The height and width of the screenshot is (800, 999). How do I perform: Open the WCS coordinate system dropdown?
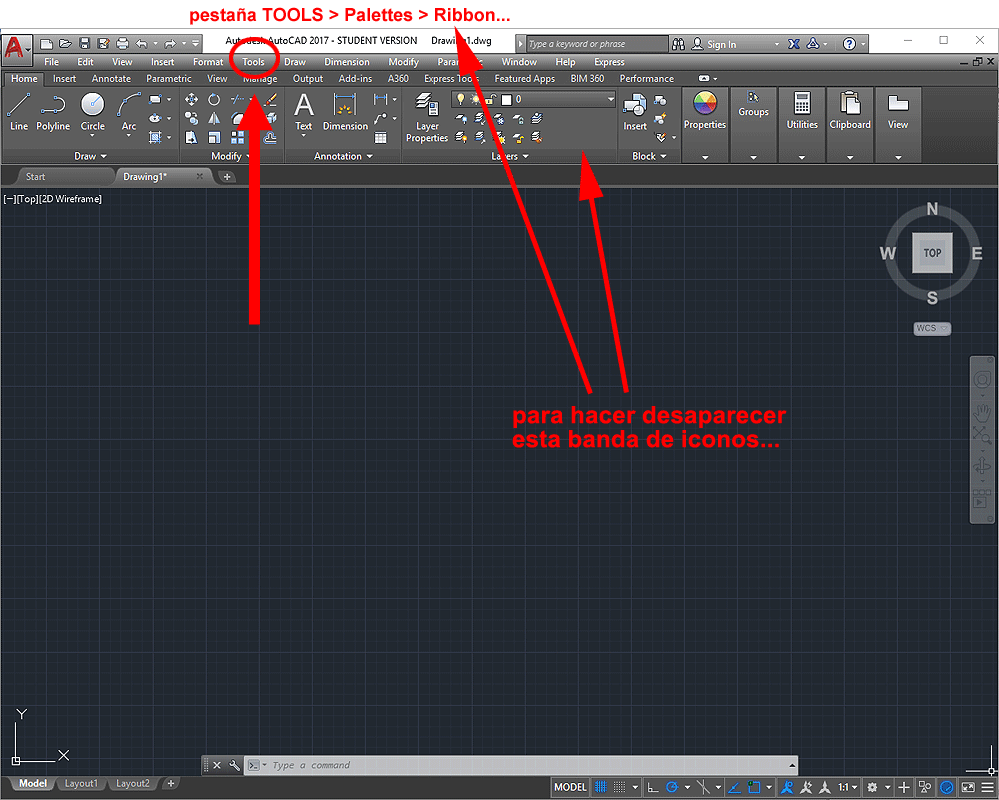(932, 328)
